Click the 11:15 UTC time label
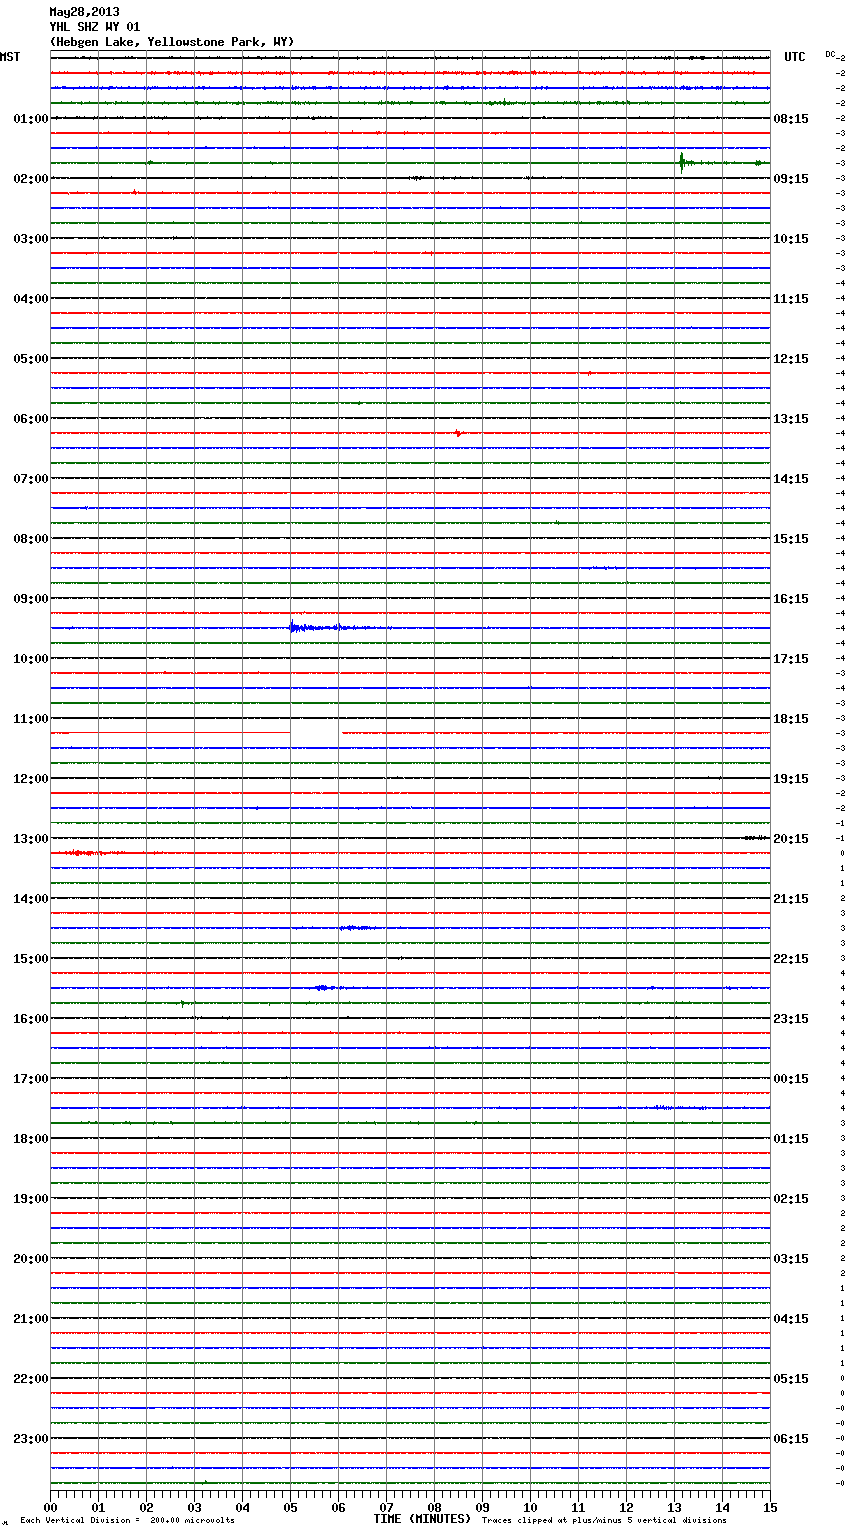Viewport: 850px width, 1534px height. coord(791,299)
